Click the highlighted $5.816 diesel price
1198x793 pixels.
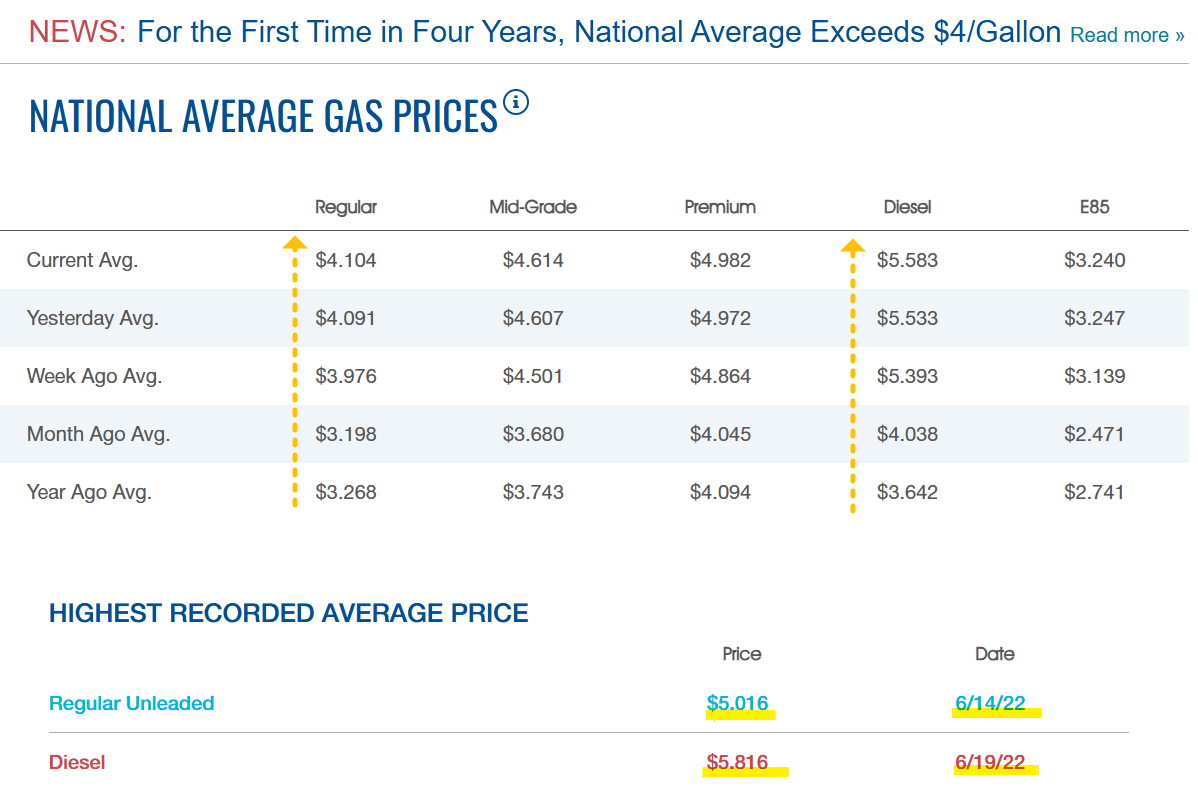click(737, 762)
